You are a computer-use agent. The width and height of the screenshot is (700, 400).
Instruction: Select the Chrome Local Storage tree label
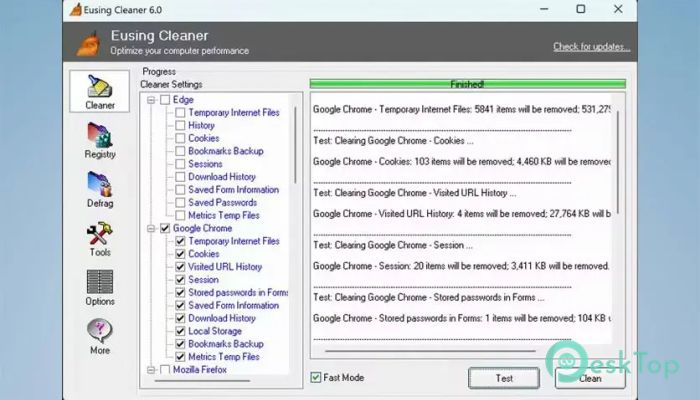(215, 331)
